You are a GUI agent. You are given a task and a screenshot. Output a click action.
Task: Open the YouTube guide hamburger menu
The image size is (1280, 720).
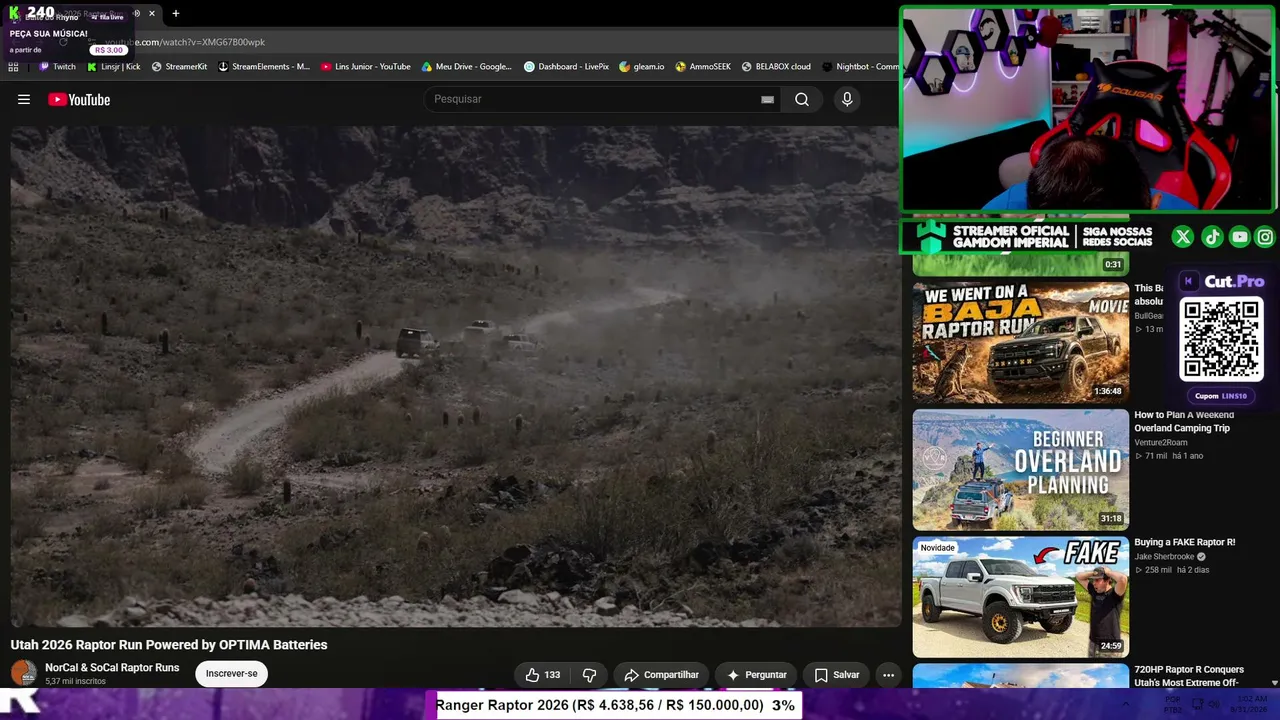coord(24,99)
